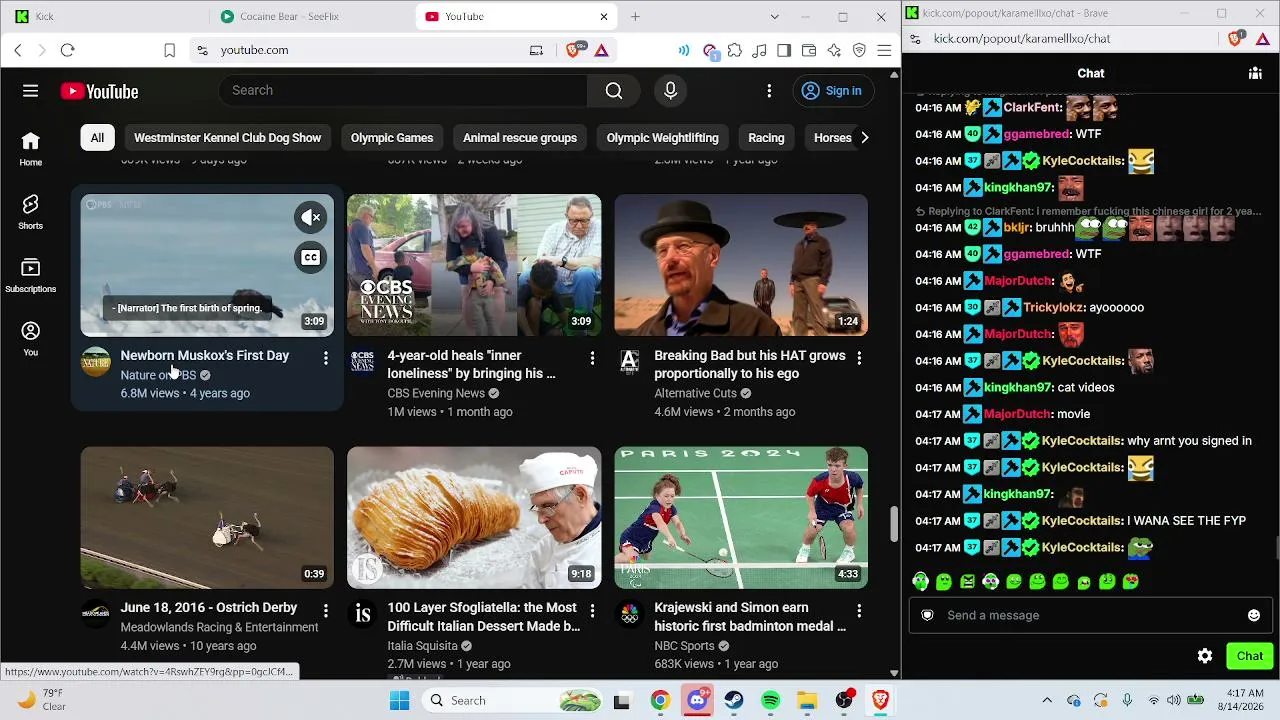The width and height of the screenshot is (1280, 720).
Task: Open the media control music note icon
Action: coord(760,50)
